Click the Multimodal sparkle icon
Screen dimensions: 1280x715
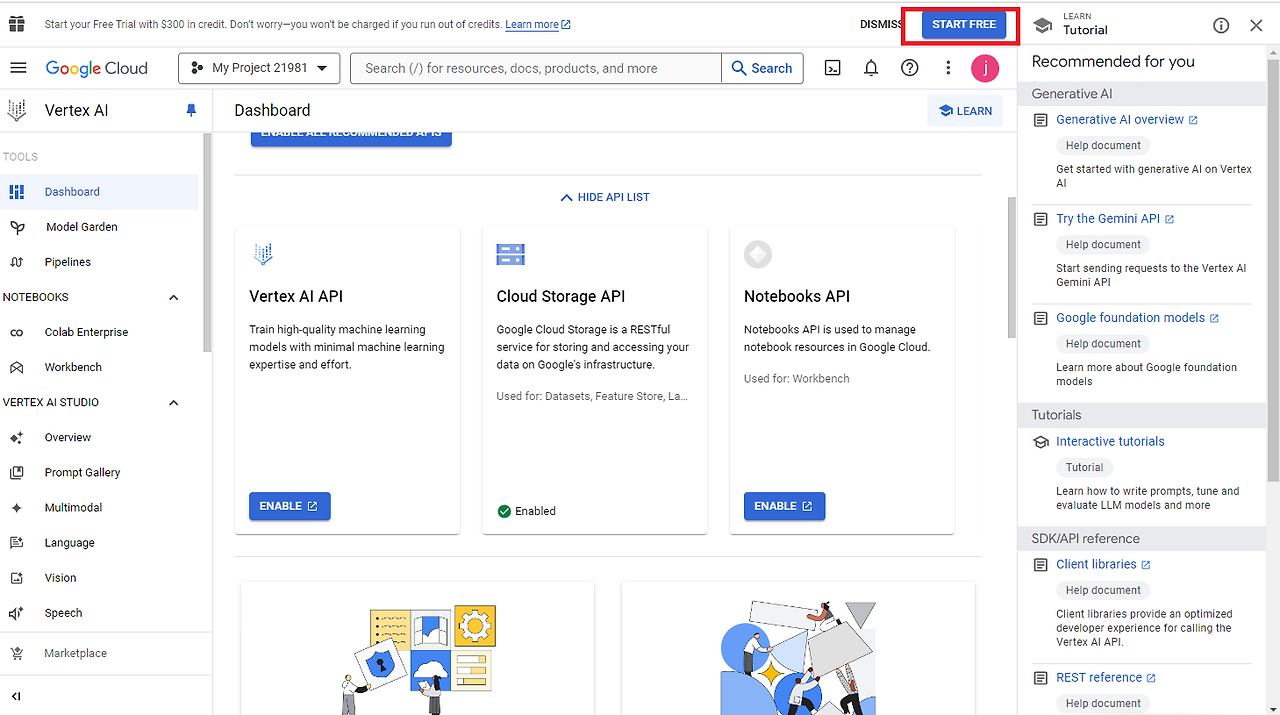(x=17, y=508)
